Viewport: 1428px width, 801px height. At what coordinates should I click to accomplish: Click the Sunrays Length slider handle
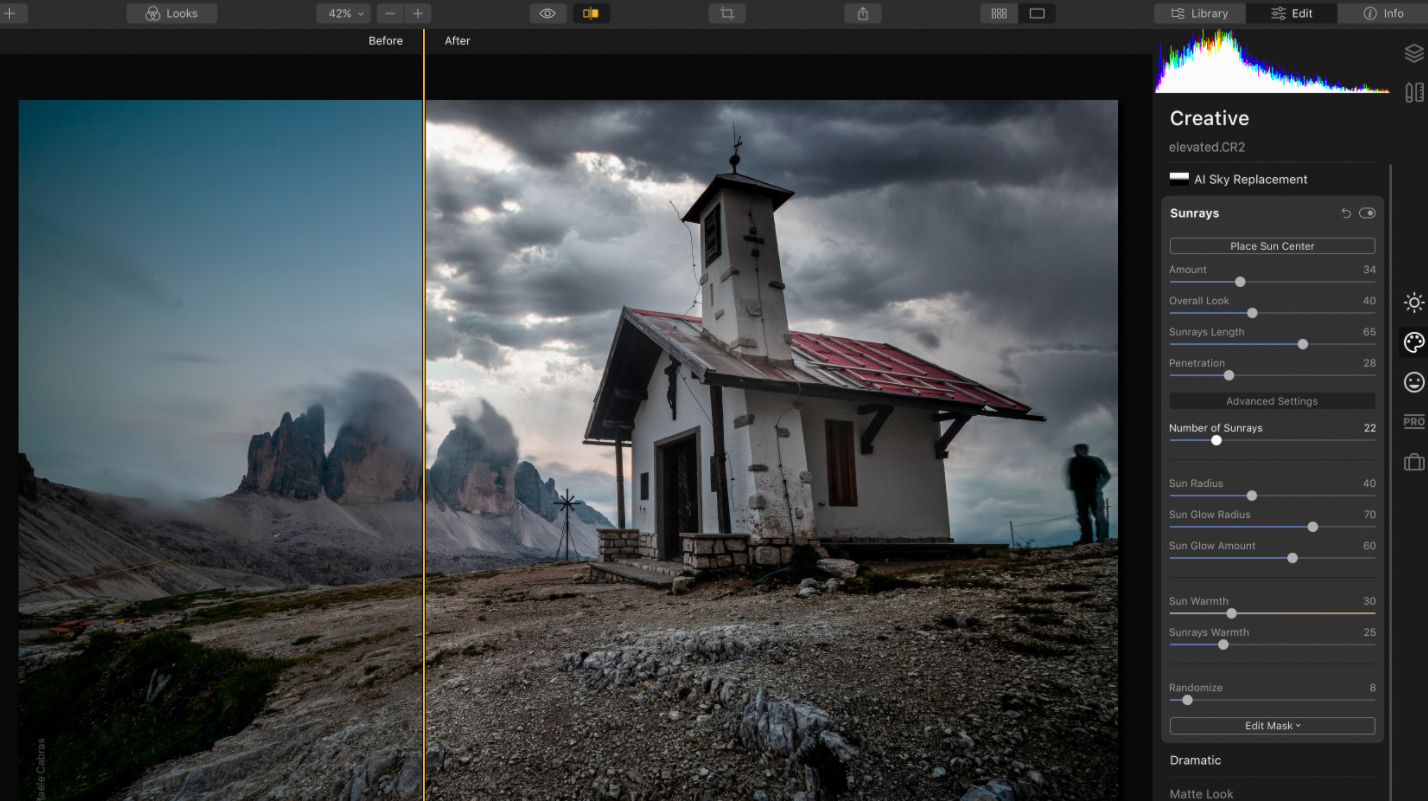pos(1302,344)
